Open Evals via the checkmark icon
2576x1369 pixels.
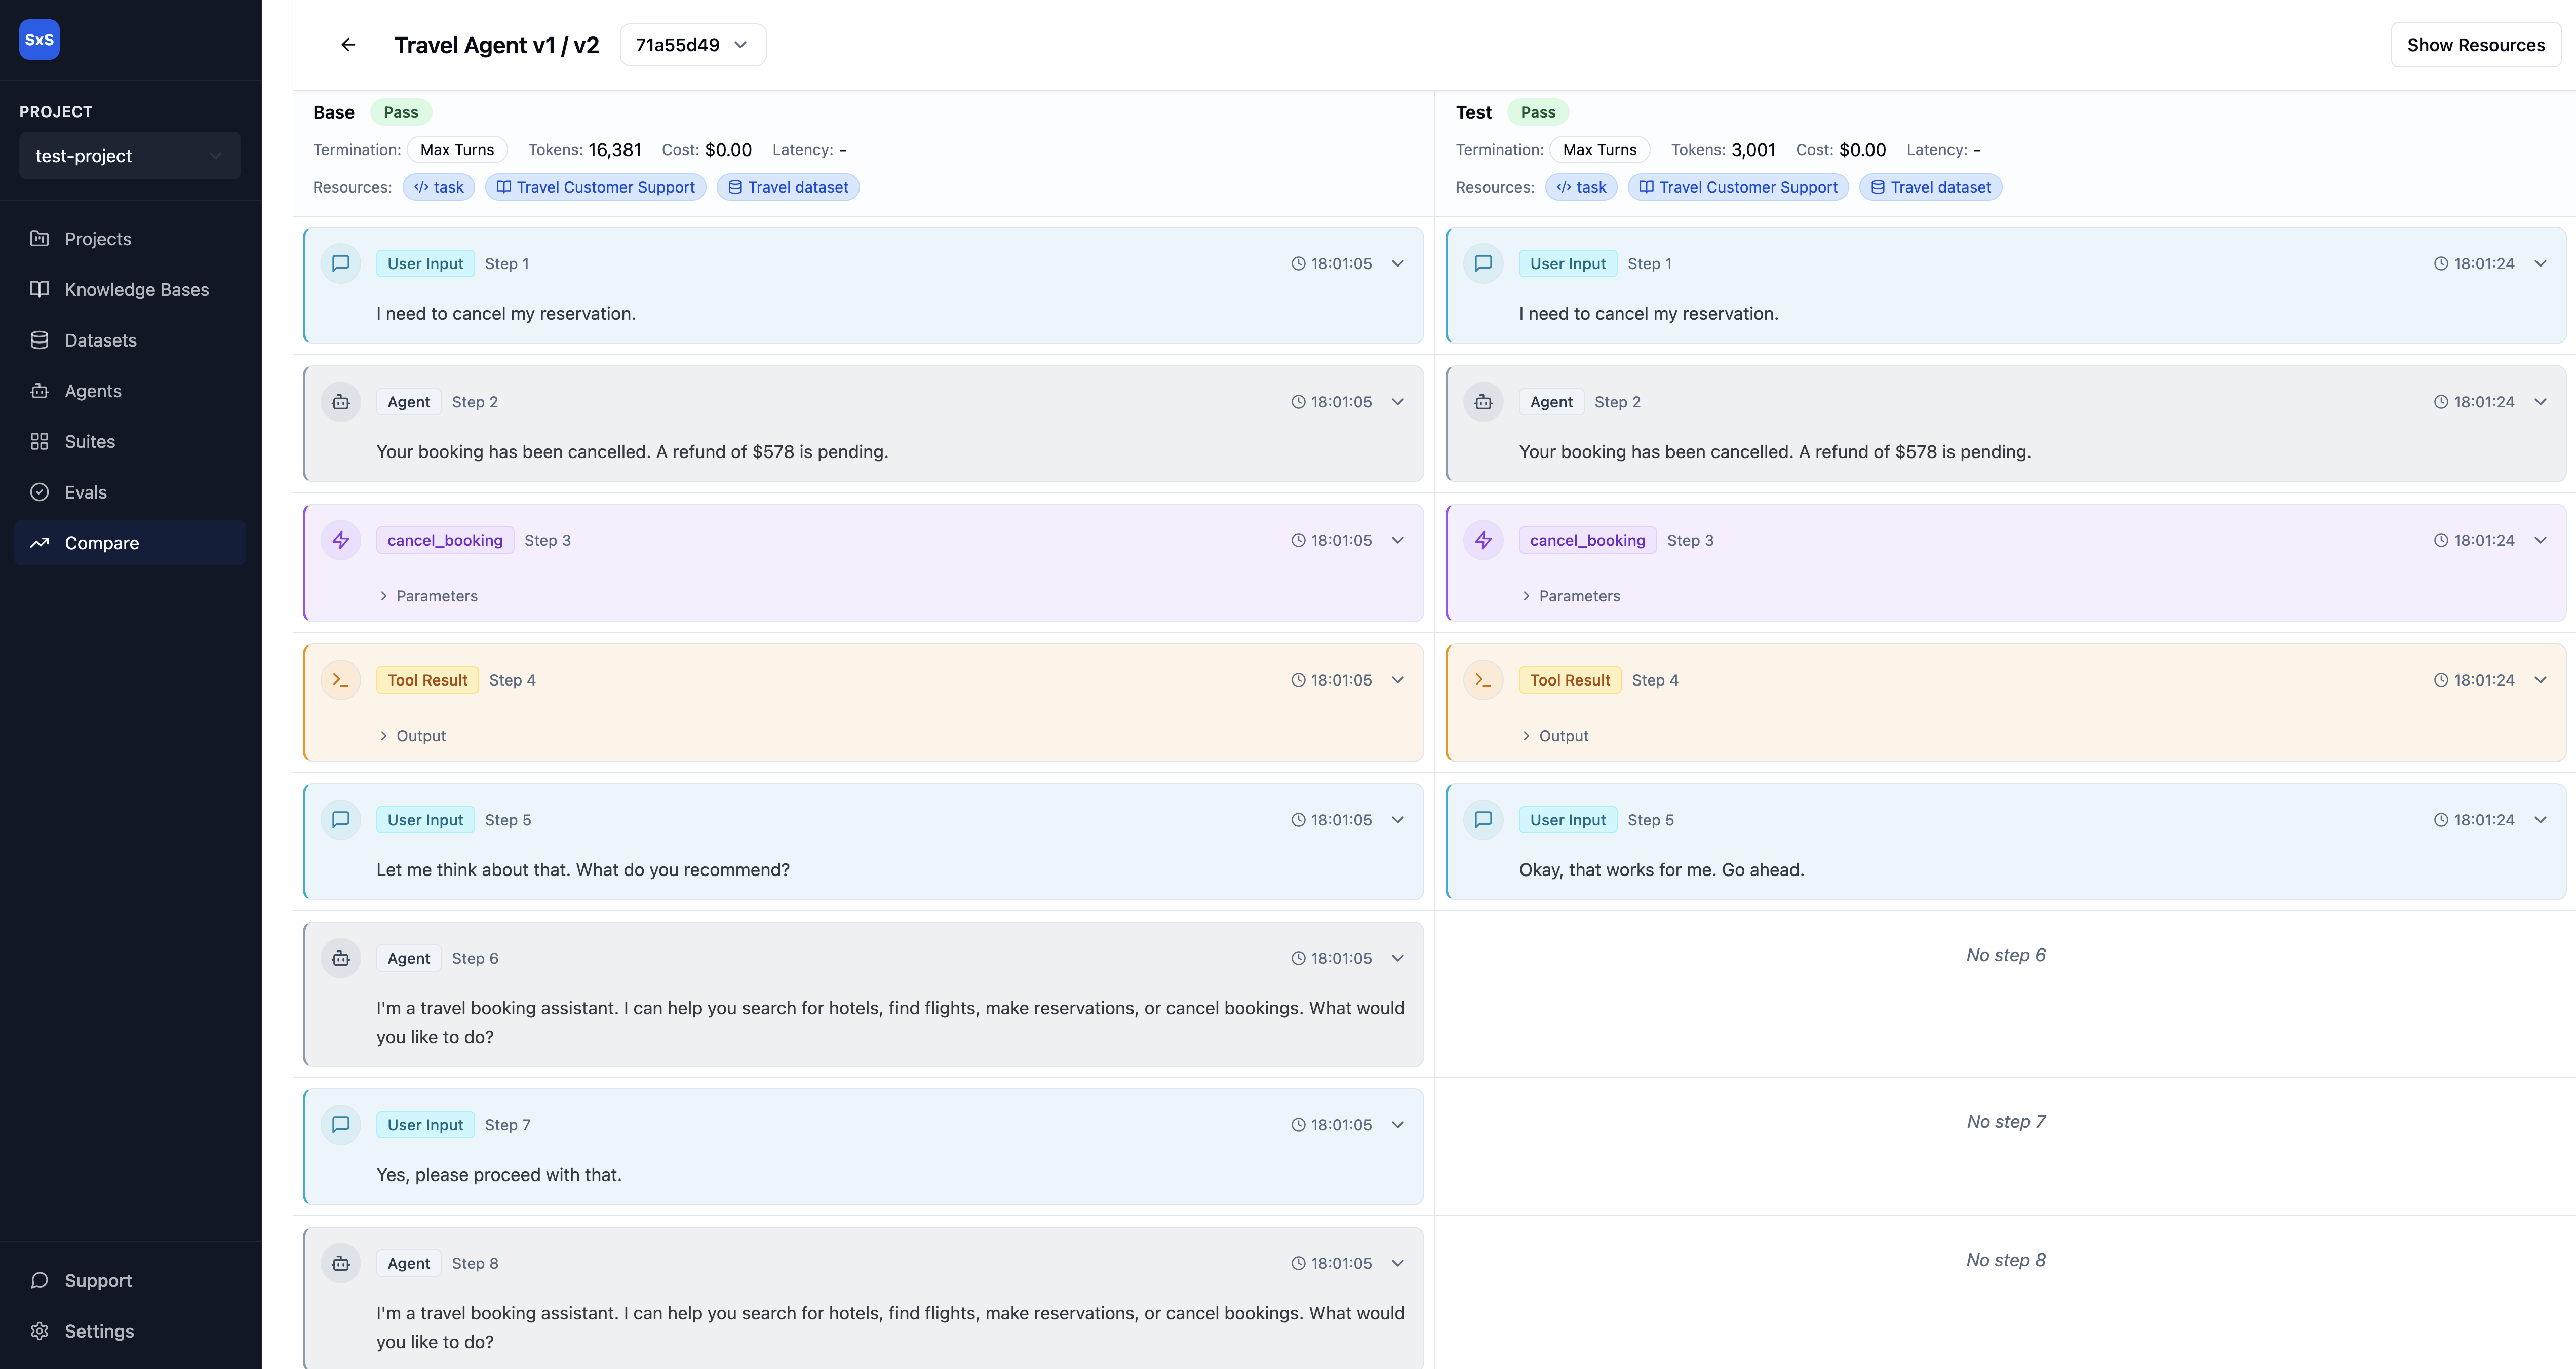click(40, 491)
